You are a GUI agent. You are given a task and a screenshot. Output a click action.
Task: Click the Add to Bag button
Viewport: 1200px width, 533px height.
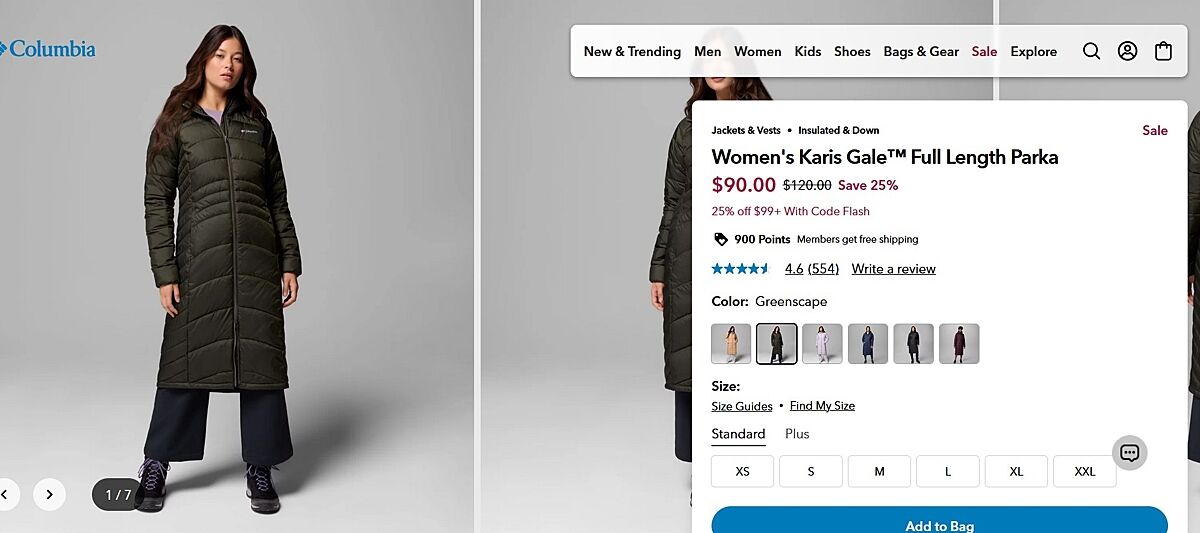[939, 522]
